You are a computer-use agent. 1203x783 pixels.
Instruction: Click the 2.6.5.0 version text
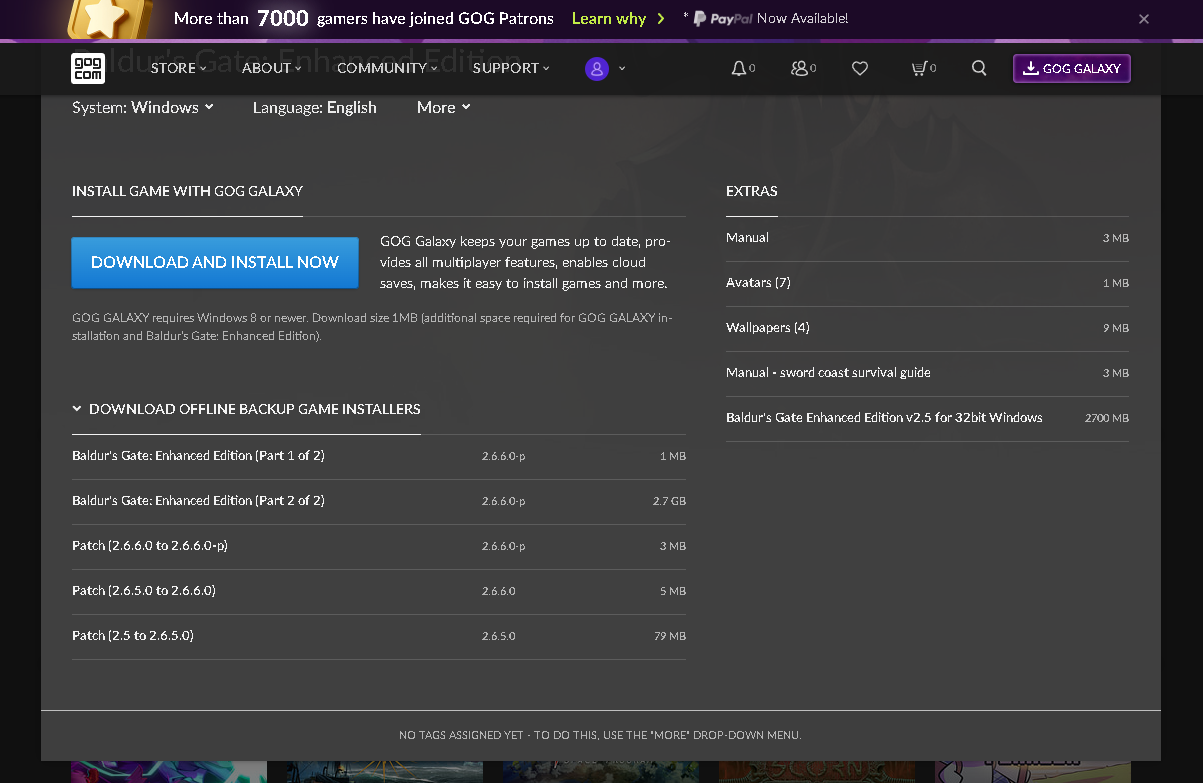[498, 636]
